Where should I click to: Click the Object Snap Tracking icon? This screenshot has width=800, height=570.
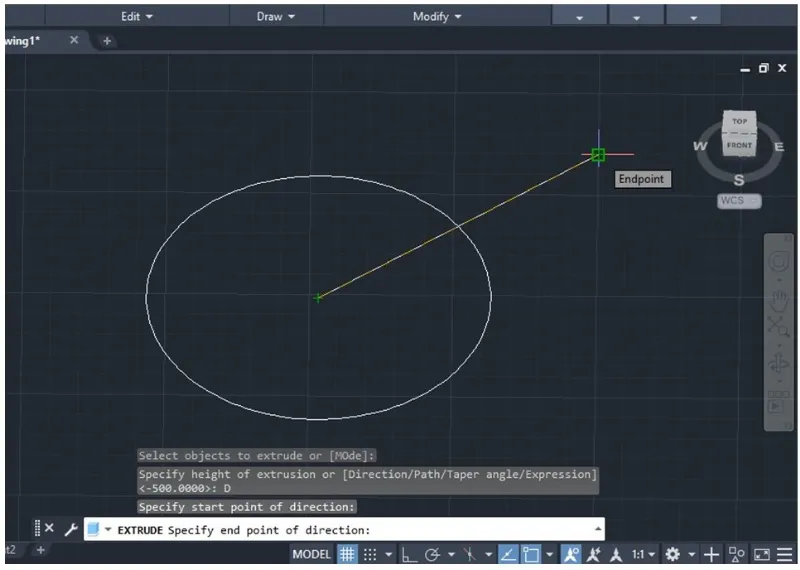(x=507, y=554)
